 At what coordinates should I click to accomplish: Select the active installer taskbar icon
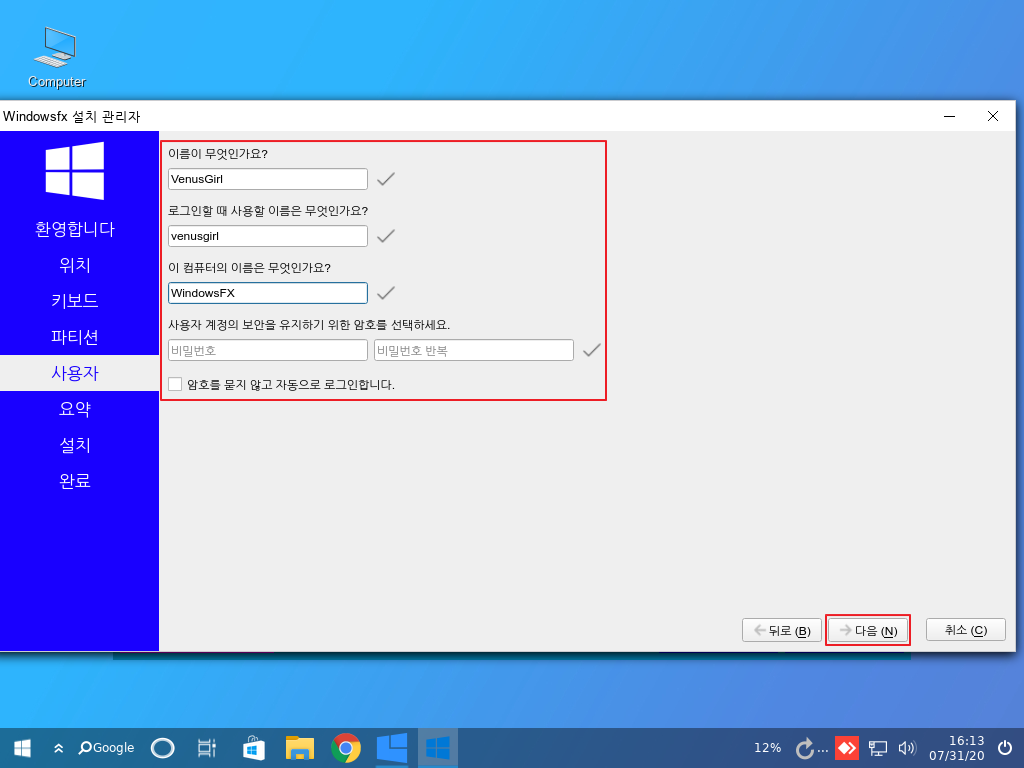coord(438,748)
